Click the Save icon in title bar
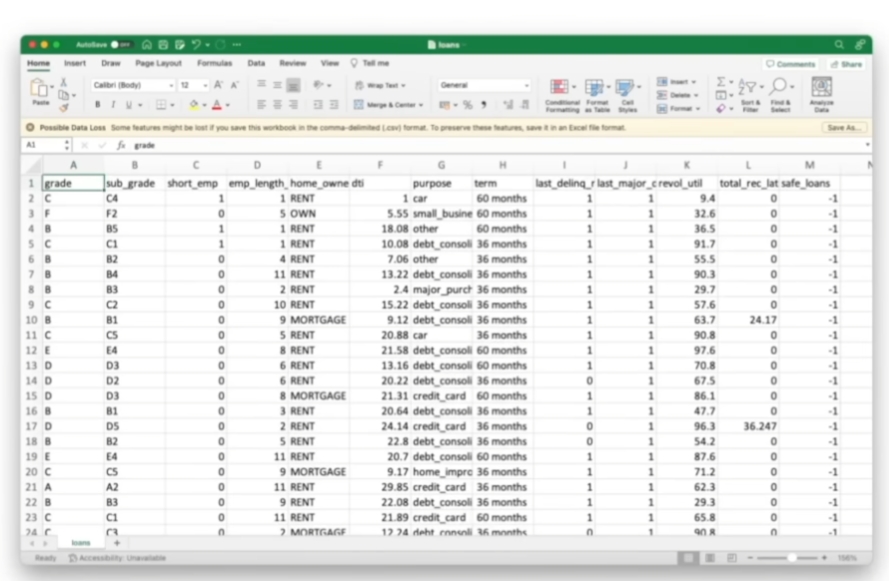Image resolution: width=889 pixels, height=581 pixels. click(164, 45)
